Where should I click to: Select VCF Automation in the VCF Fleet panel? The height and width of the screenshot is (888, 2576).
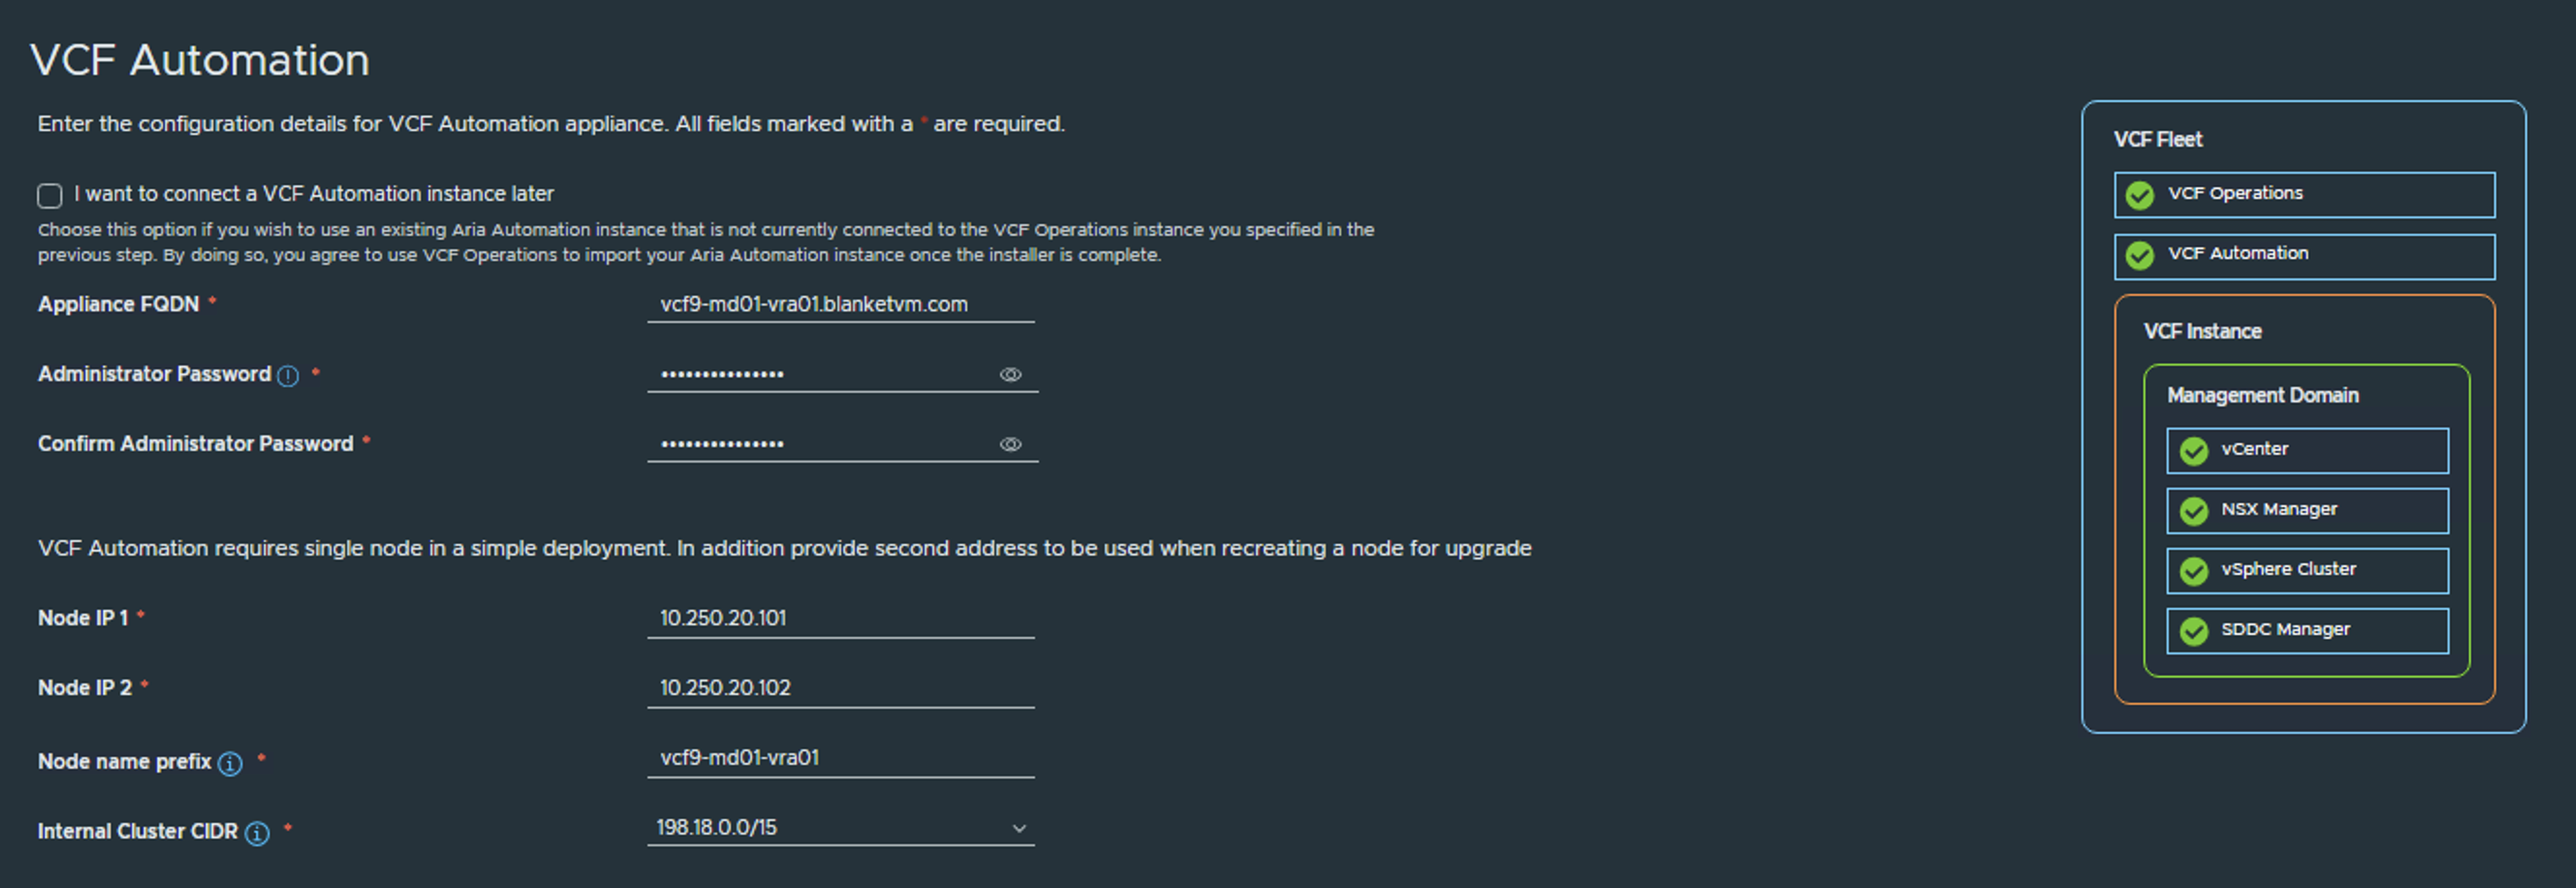(x=2305, y=255)
